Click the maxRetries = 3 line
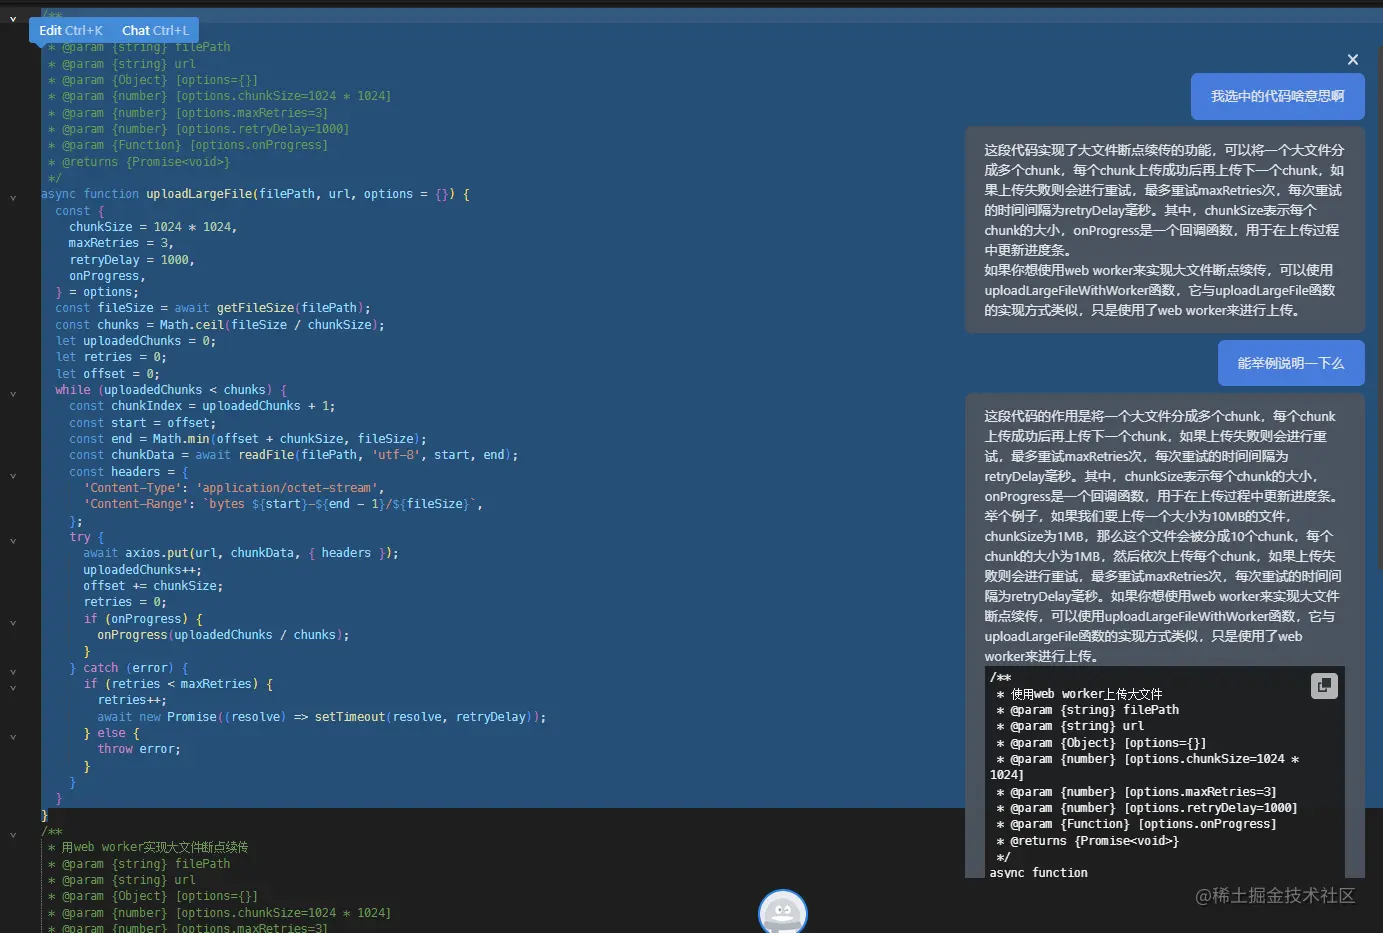The width and height of the screenshot is (1383, 933). 121,243
